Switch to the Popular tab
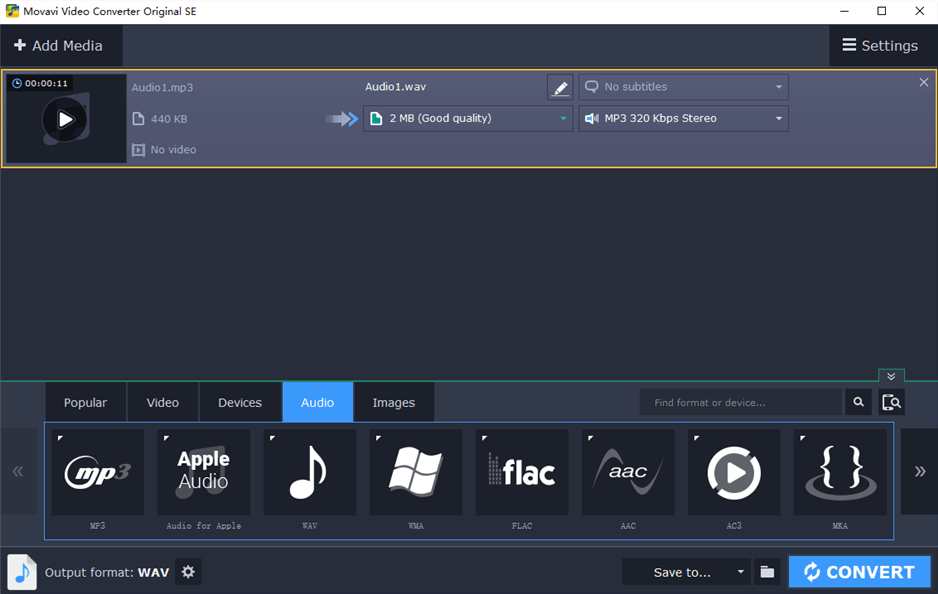Image resolution: width=938 pixels, height=594 pixels. pyautogui.click(x=86, y=403)
